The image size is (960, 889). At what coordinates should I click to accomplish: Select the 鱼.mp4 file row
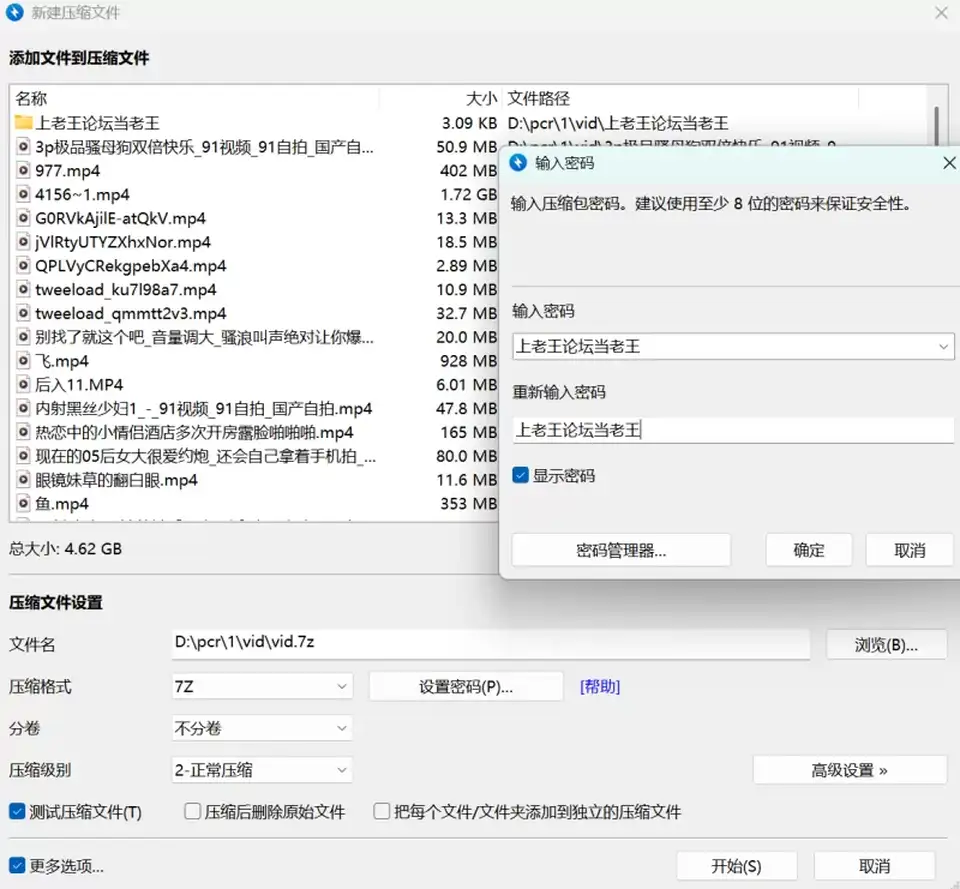pos(255,503)
